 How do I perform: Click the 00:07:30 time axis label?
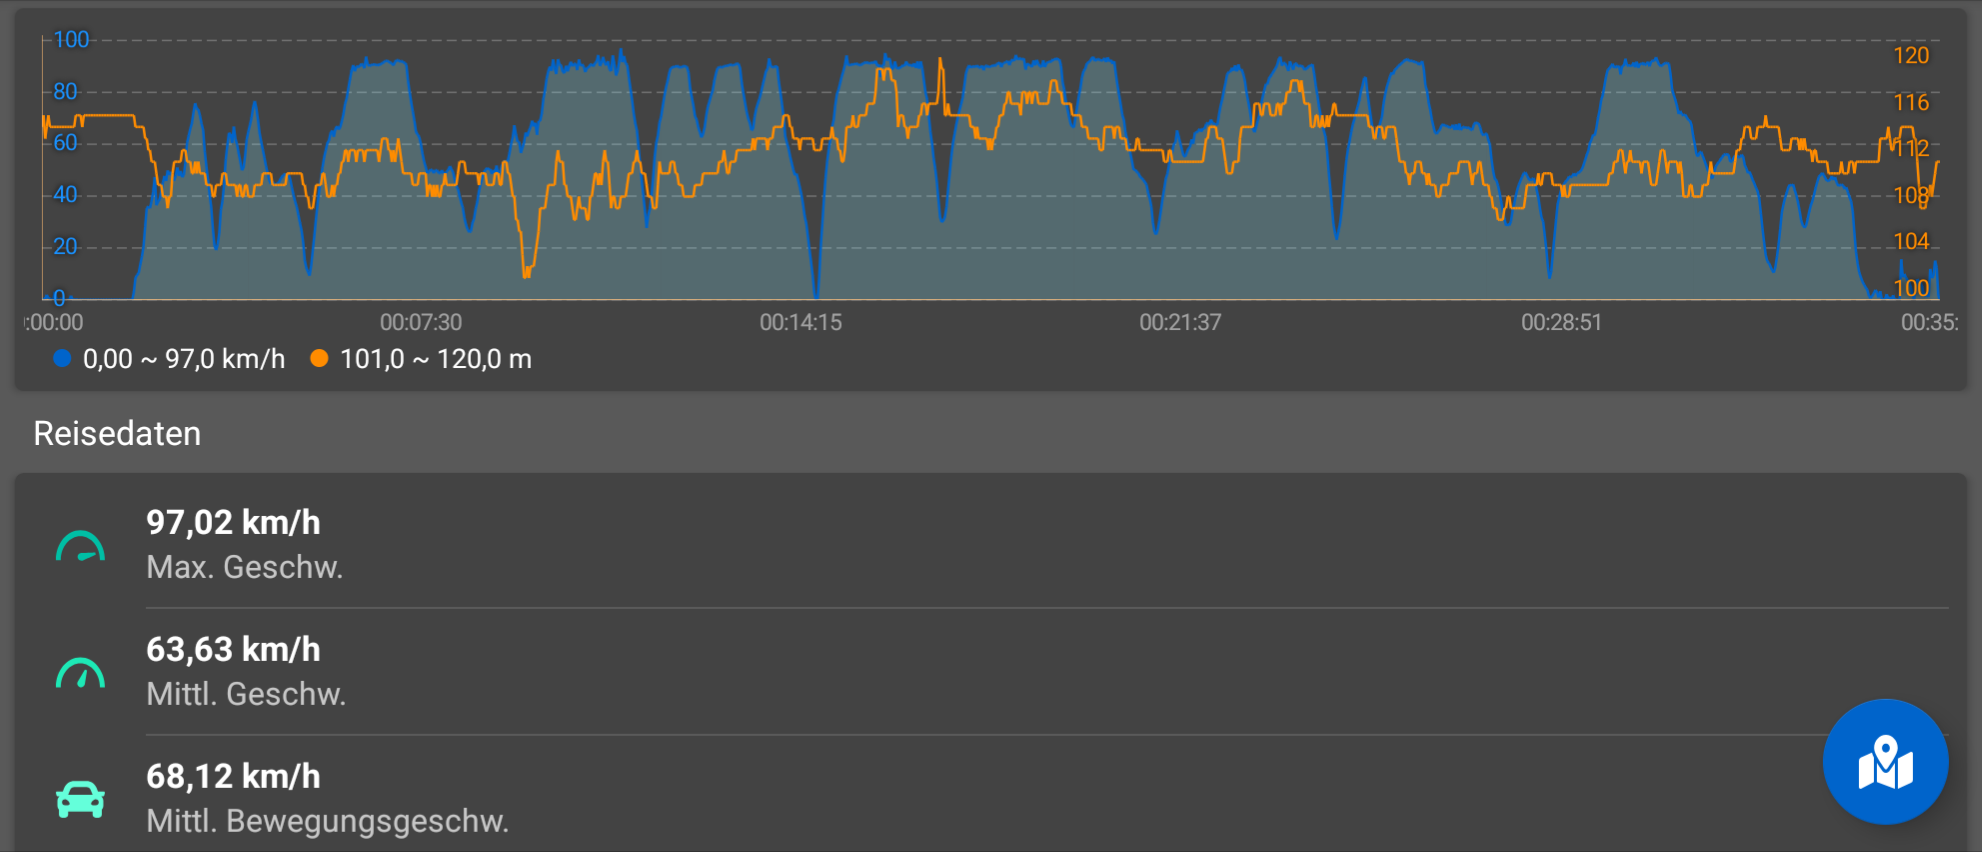421,322
